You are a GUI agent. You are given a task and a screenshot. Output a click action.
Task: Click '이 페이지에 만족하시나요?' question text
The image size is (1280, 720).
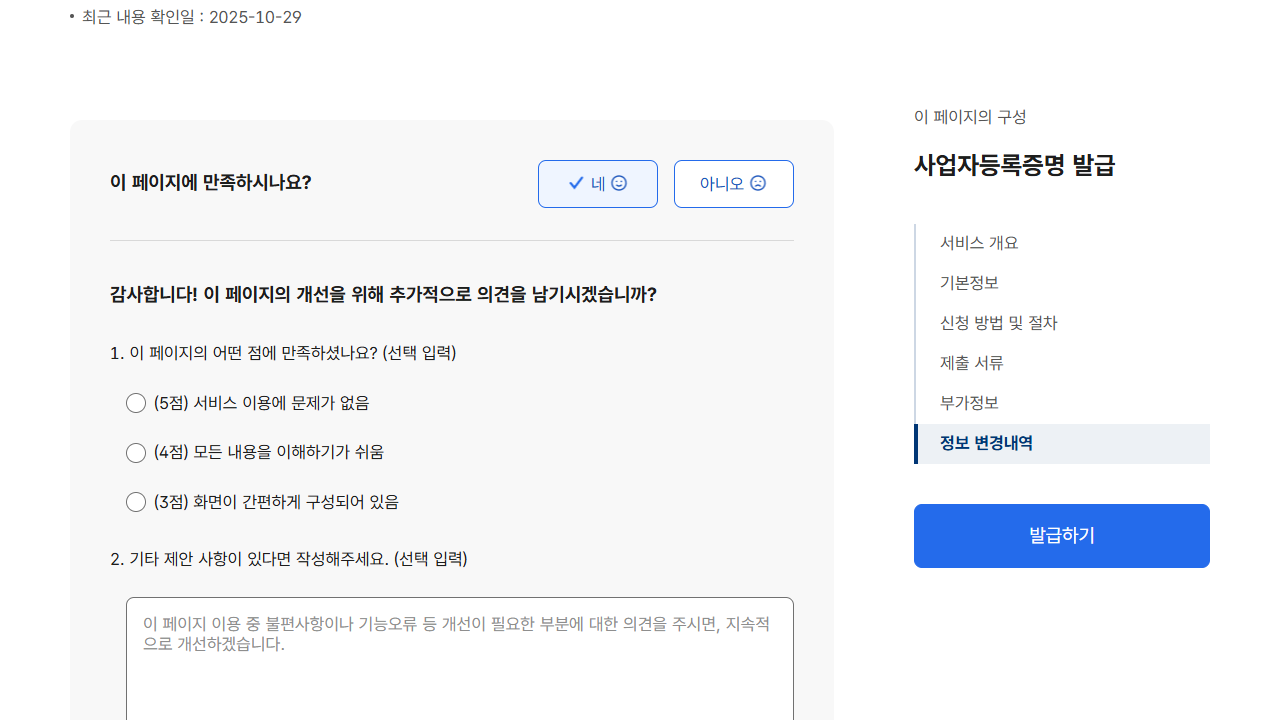[211, 183]
